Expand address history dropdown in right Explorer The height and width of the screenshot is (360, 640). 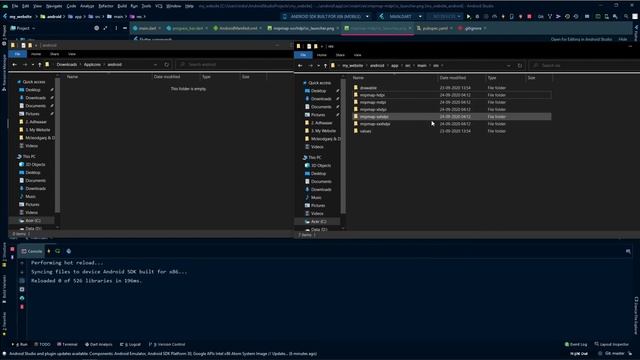point(508,65)
